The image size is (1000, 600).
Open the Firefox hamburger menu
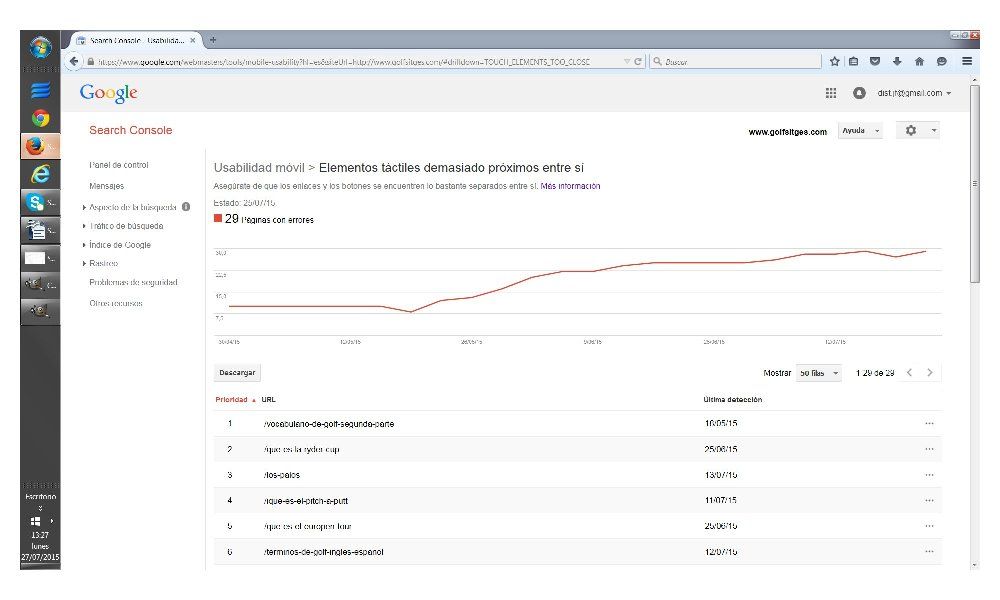(x=967, y=61)
